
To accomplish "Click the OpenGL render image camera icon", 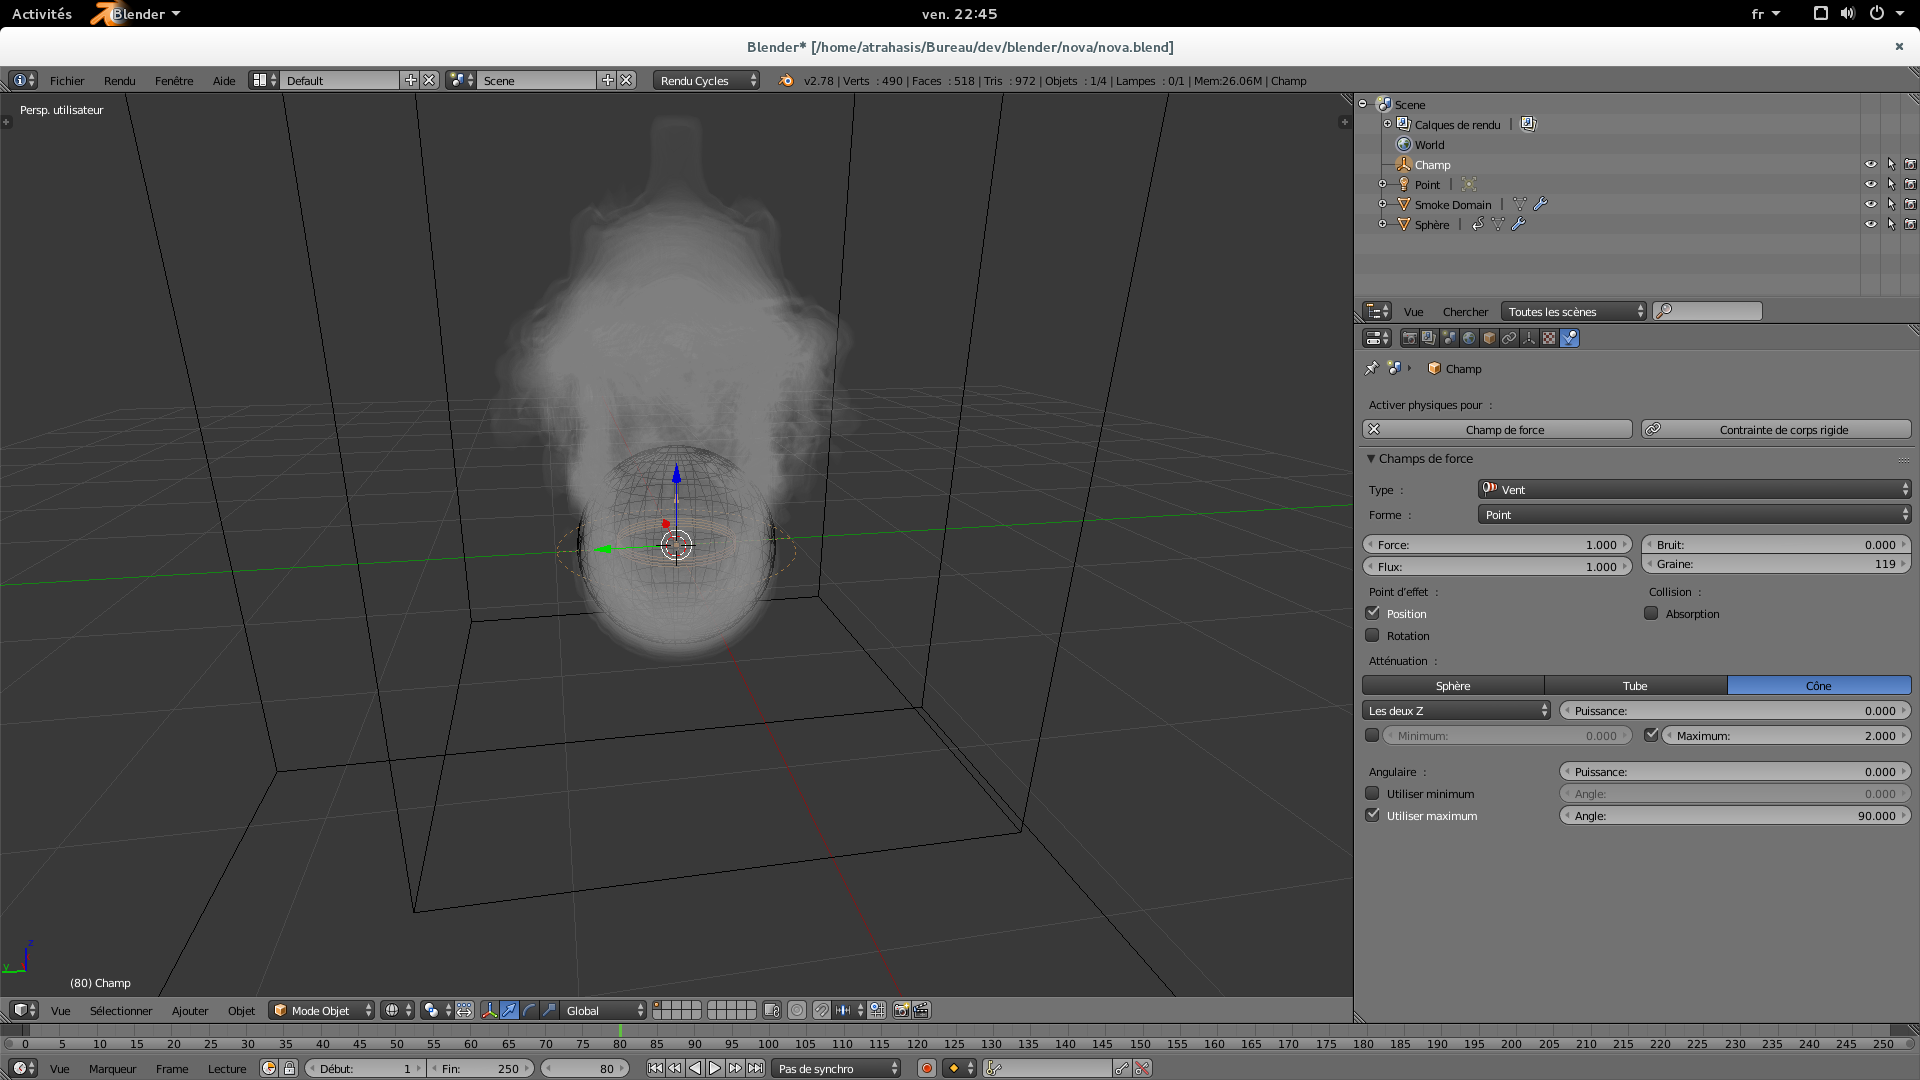I will click(901, 1010).
